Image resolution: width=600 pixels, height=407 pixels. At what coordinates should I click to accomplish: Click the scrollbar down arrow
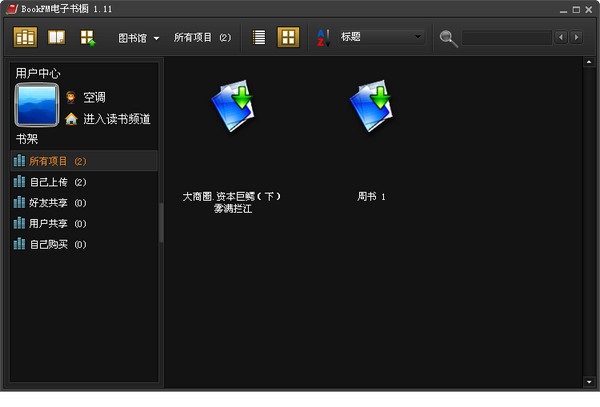[589, 381]
